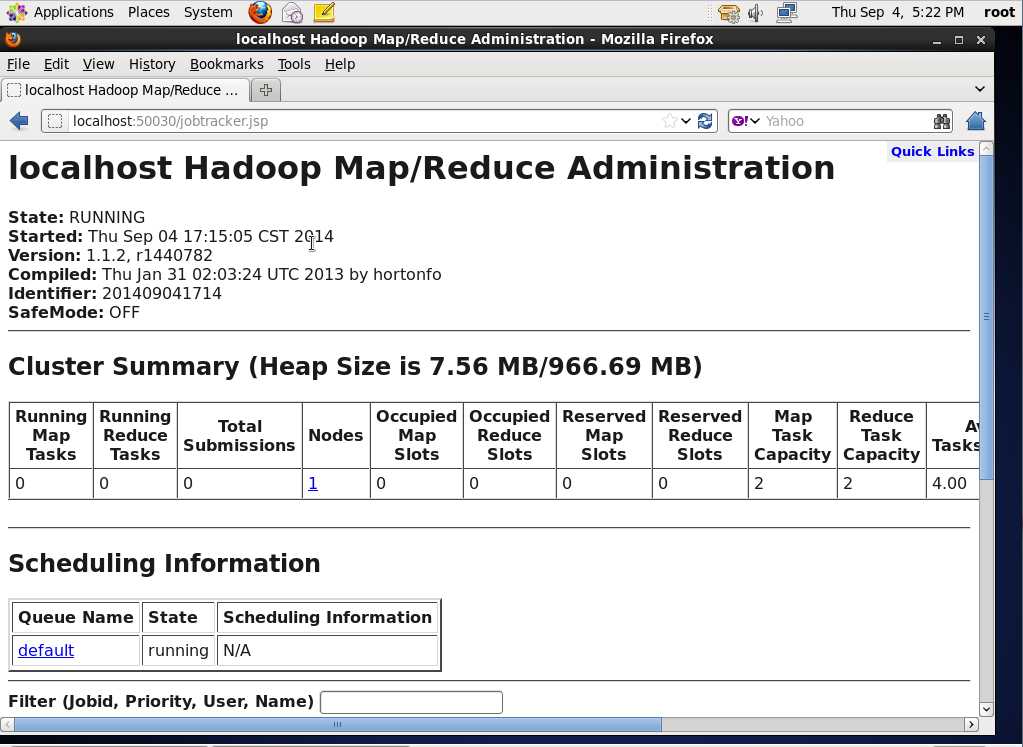Click the Reduce Task Capacity header
1023x747 pixels.
(x=881, y=435)
